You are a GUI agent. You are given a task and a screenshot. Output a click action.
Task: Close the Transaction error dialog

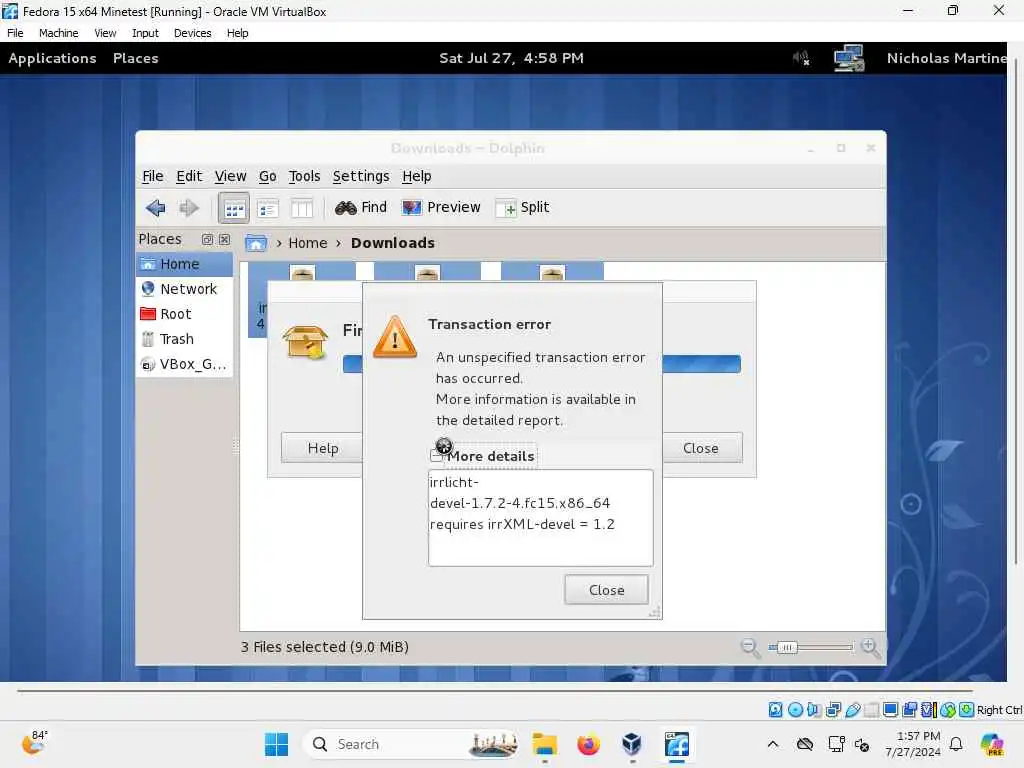[x=606, y=590]
